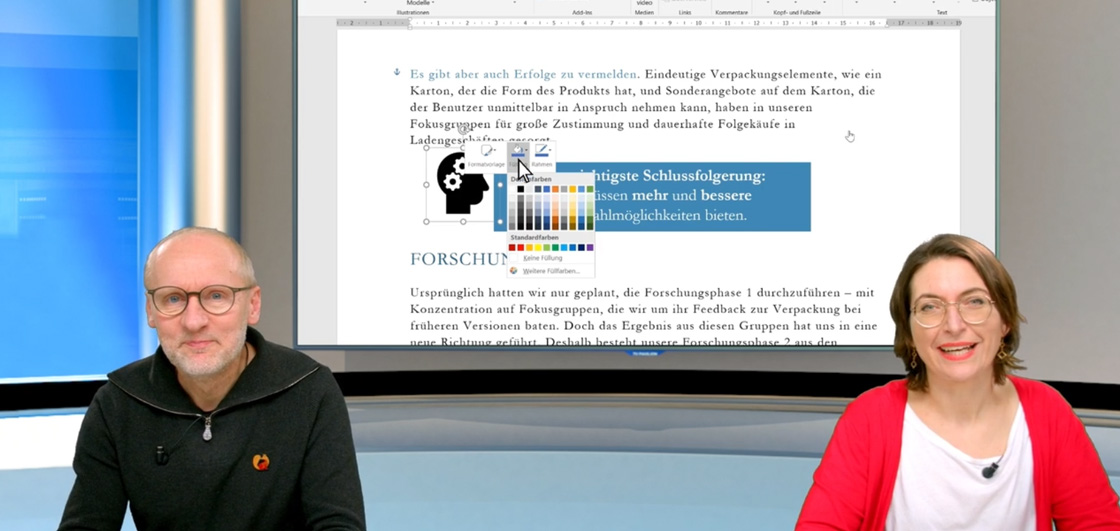Click the left handle of the blue text box
The image size is (1120, 531).
[500, 186]
